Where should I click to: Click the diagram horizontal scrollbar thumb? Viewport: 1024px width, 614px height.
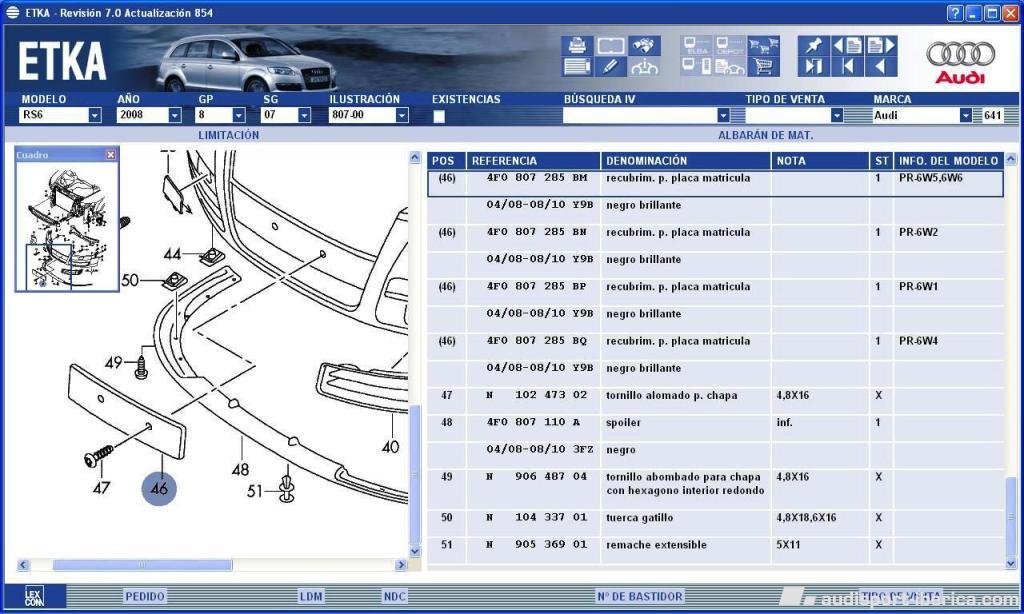click(142, 565)
